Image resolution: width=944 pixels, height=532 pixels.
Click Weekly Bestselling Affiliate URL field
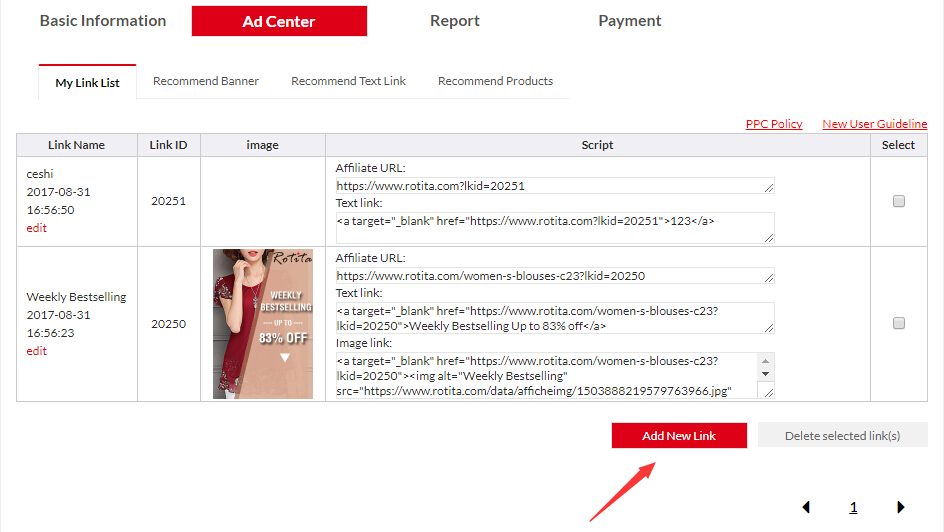554,276
